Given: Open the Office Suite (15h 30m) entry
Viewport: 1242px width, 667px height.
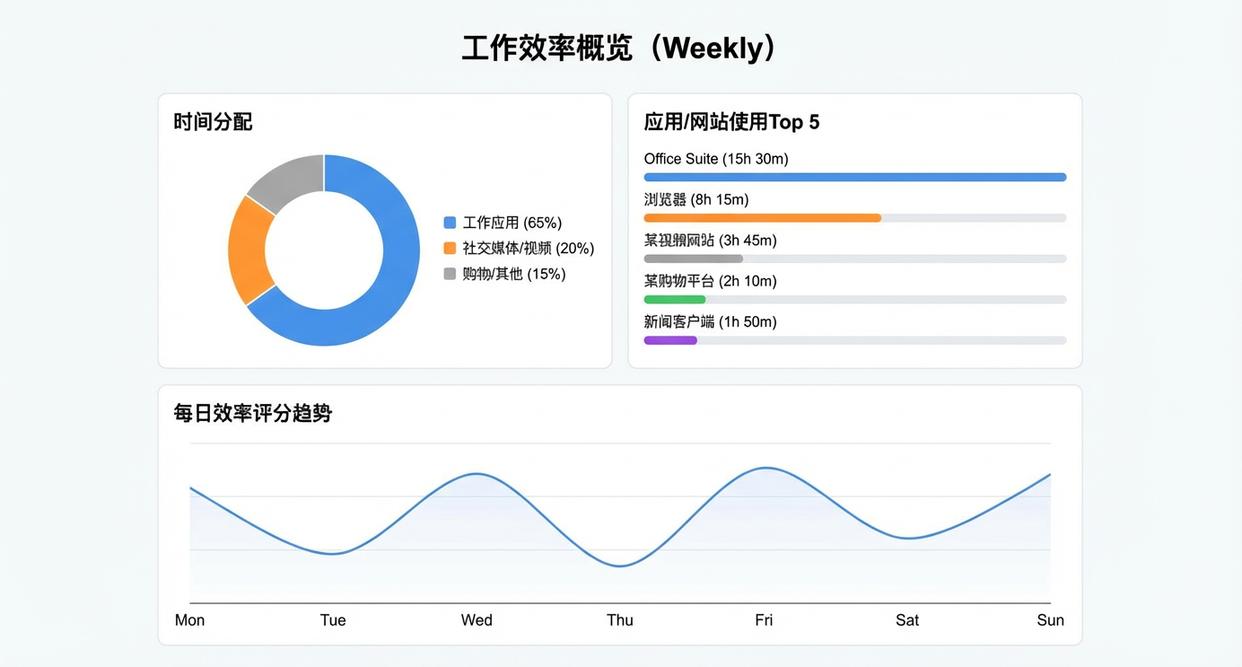Looking at the screenshot, I should coord(716,158).
